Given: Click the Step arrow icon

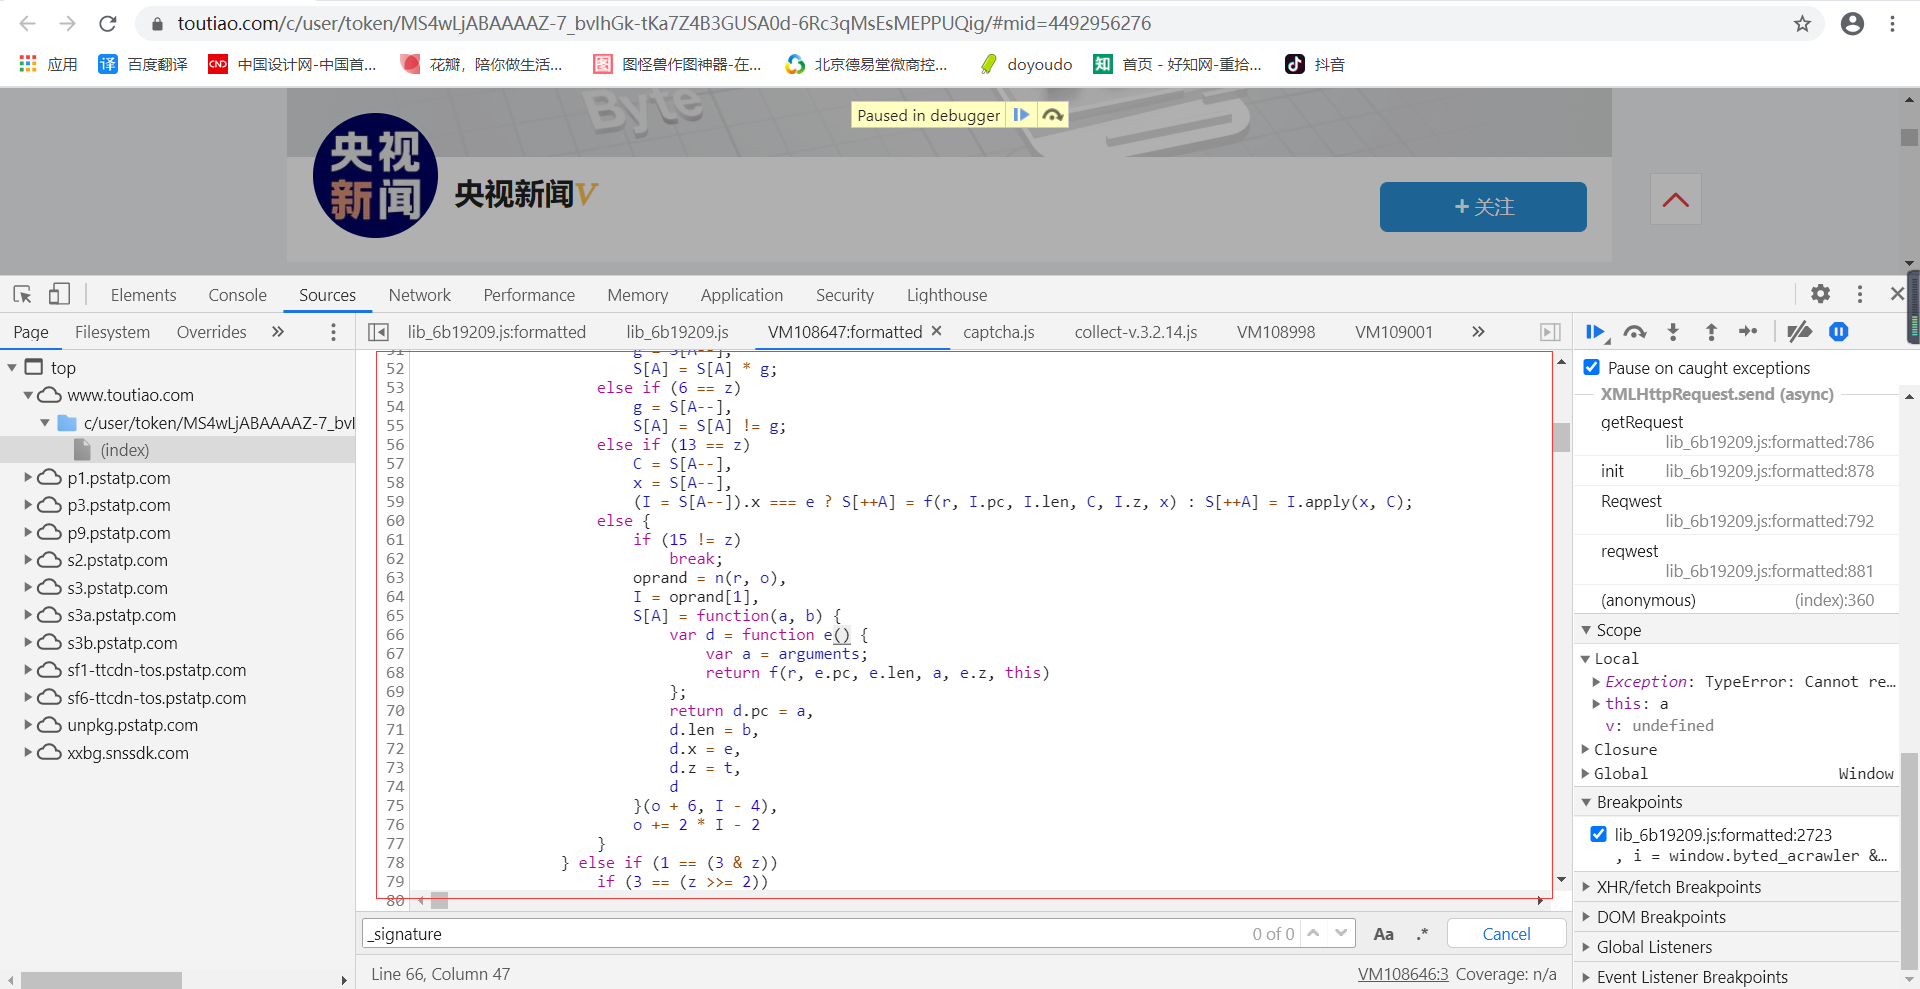Looking at the screenshot, I should click(1748, 332).
